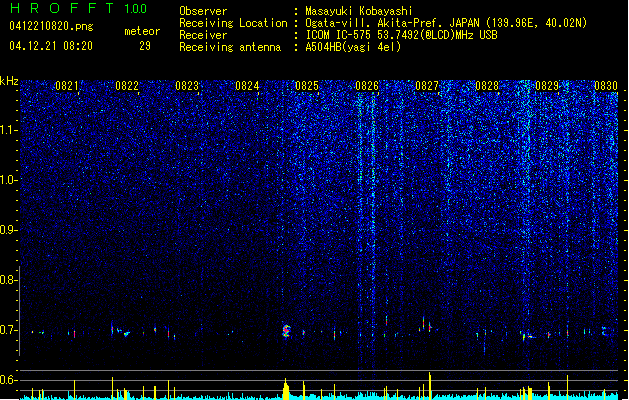The image size is (629, 400).
Task: Click the 0.8 kHz axis tick label
Action: [9, 280]
